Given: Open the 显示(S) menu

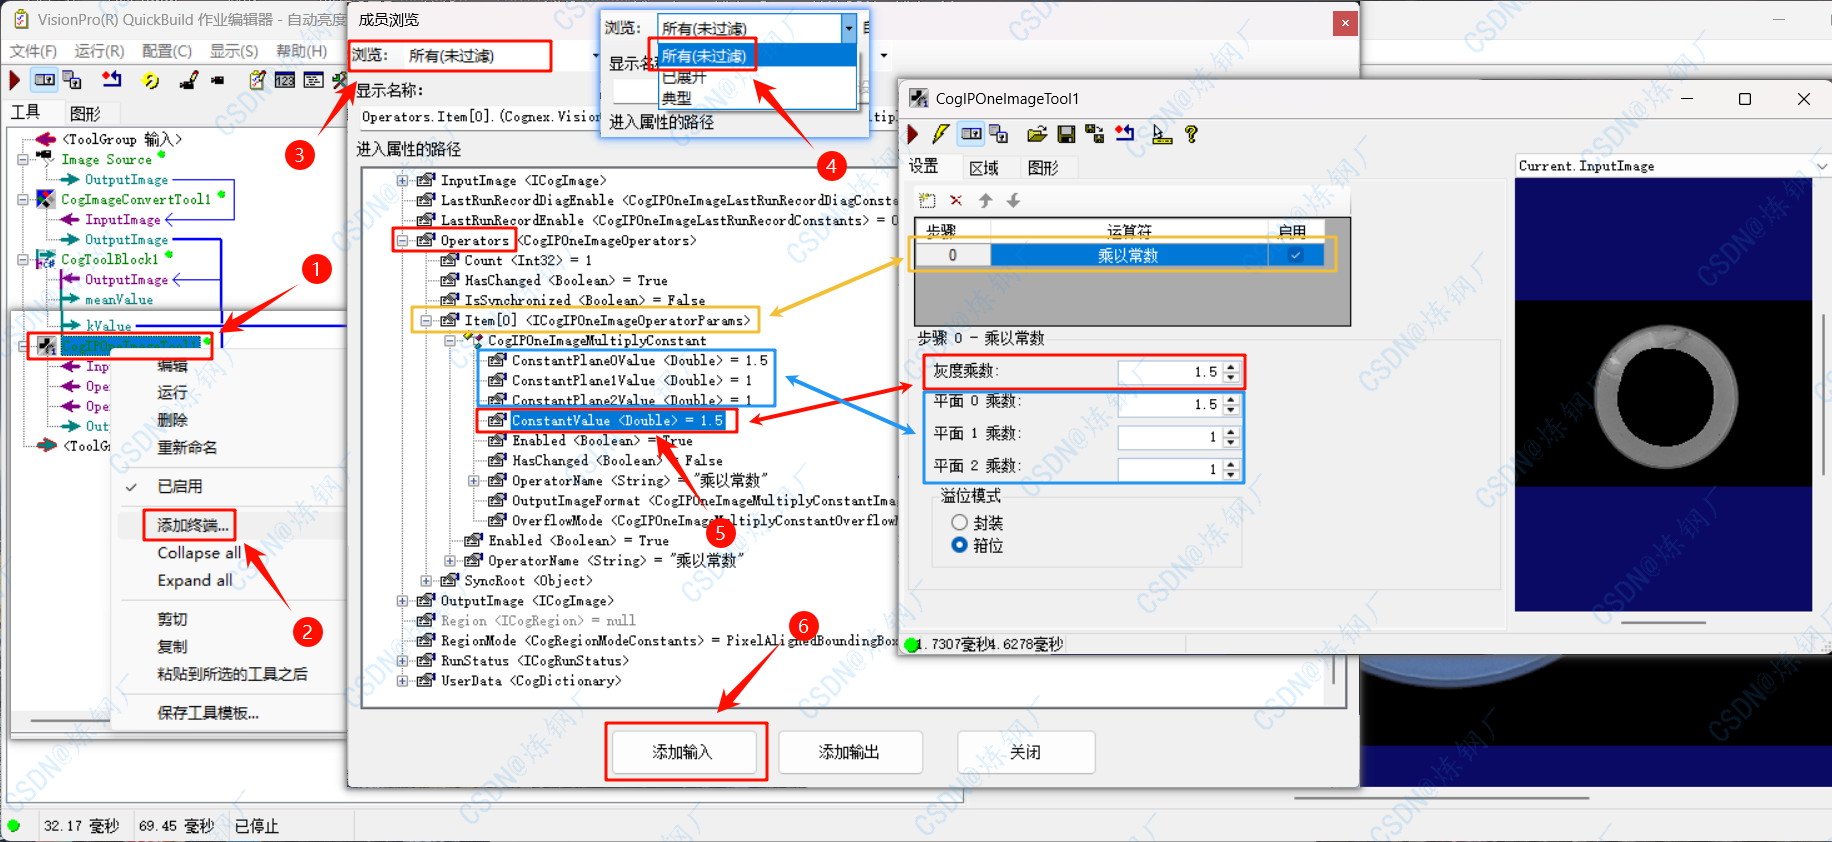Looking at the screenshot, I should tap(234, 51).
